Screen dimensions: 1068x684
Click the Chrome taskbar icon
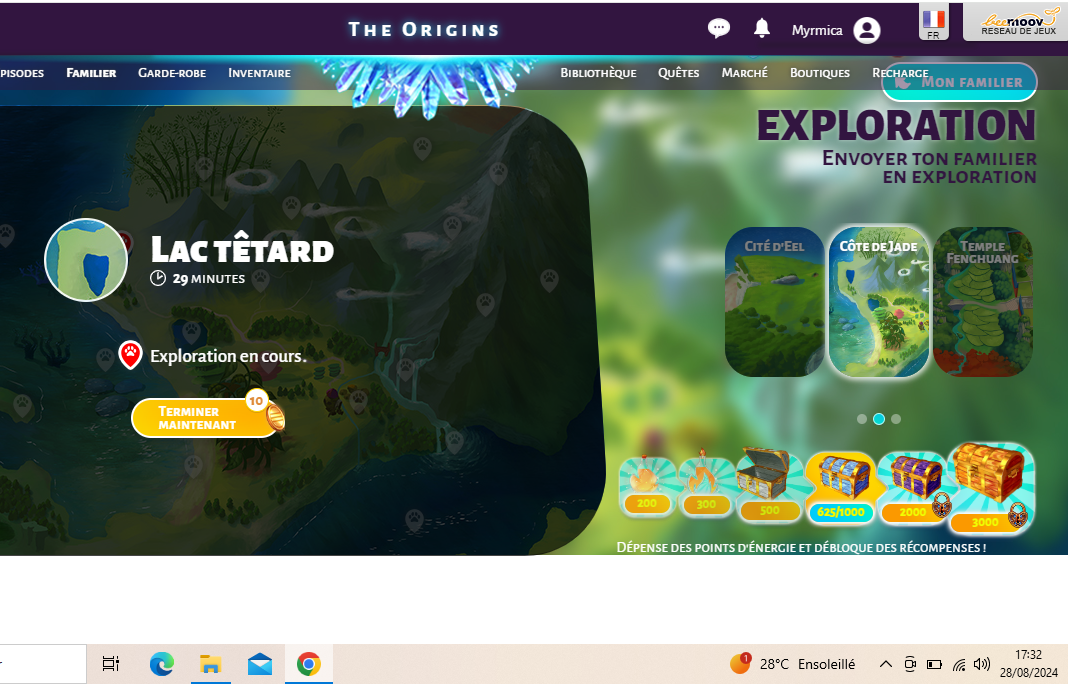(x=309, y=664)
